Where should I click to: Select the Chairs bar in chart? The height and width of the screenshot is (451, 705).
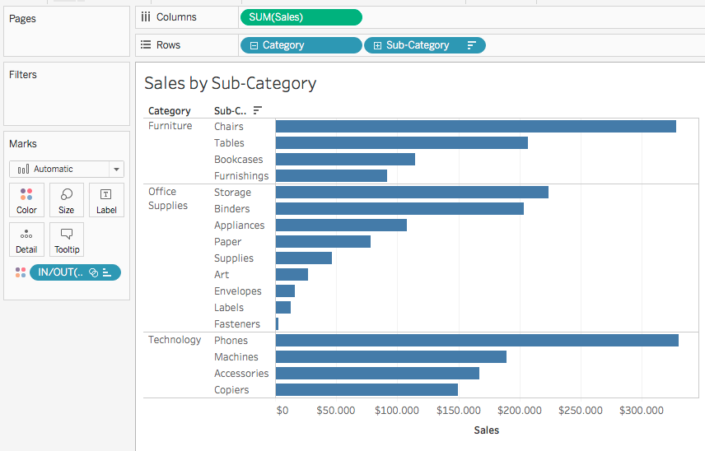coord(475,126)
